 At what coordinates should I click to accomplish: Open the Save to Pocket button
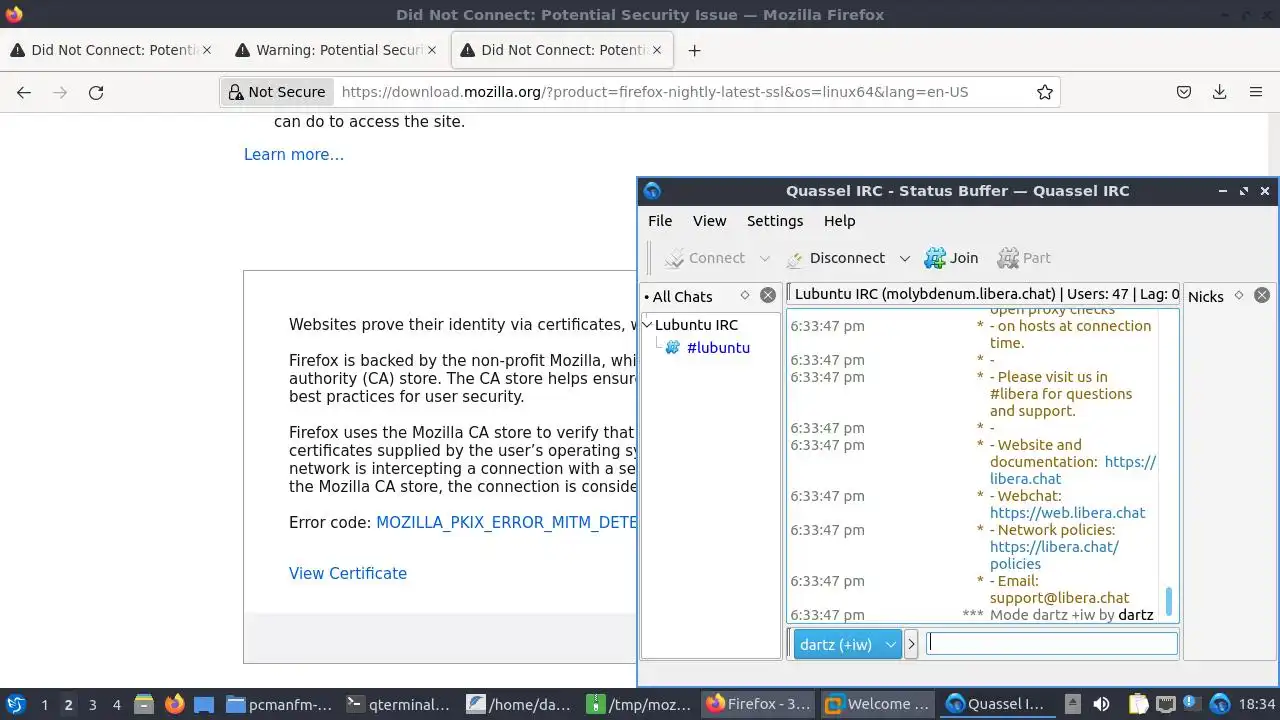(1184, 92)
